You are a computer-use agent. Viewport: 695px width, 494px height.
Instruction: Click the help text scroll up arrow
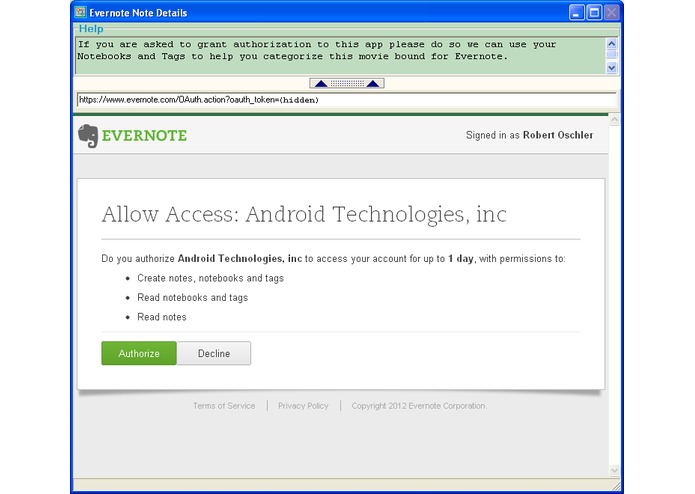coord(612,43)
